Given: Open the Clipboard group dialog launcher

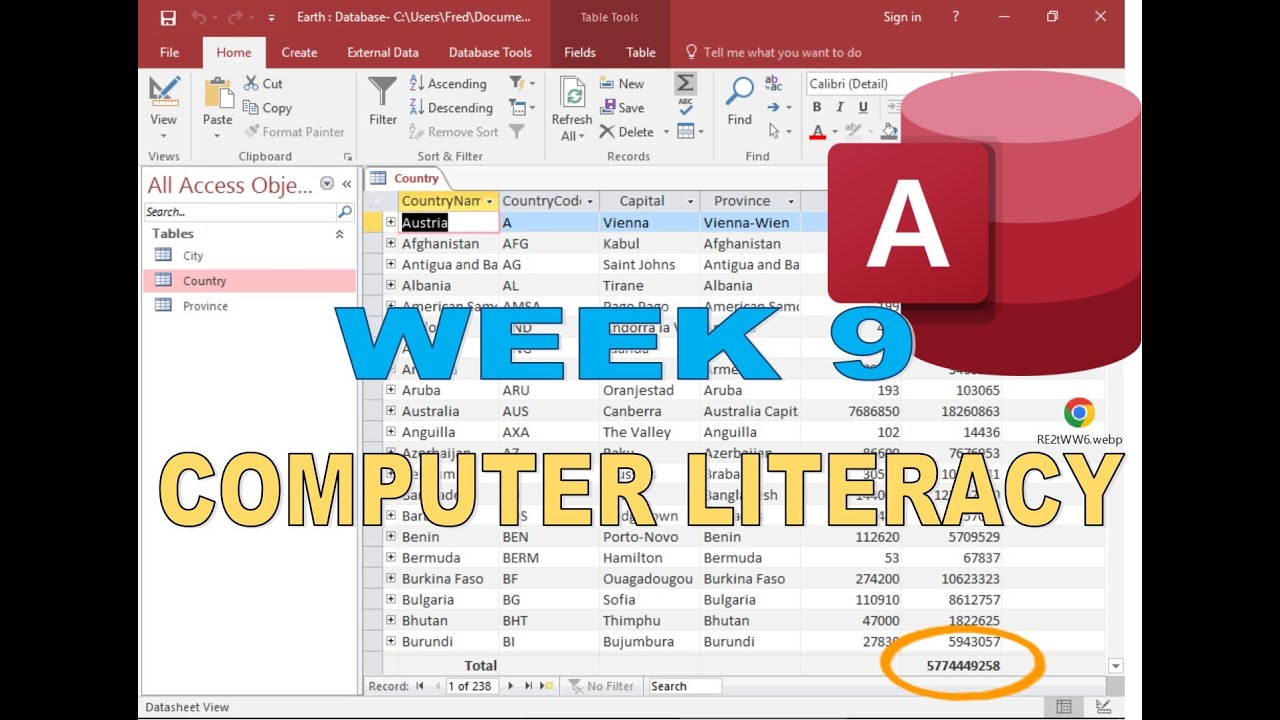Looking at the screenshot, I should 348,157.
